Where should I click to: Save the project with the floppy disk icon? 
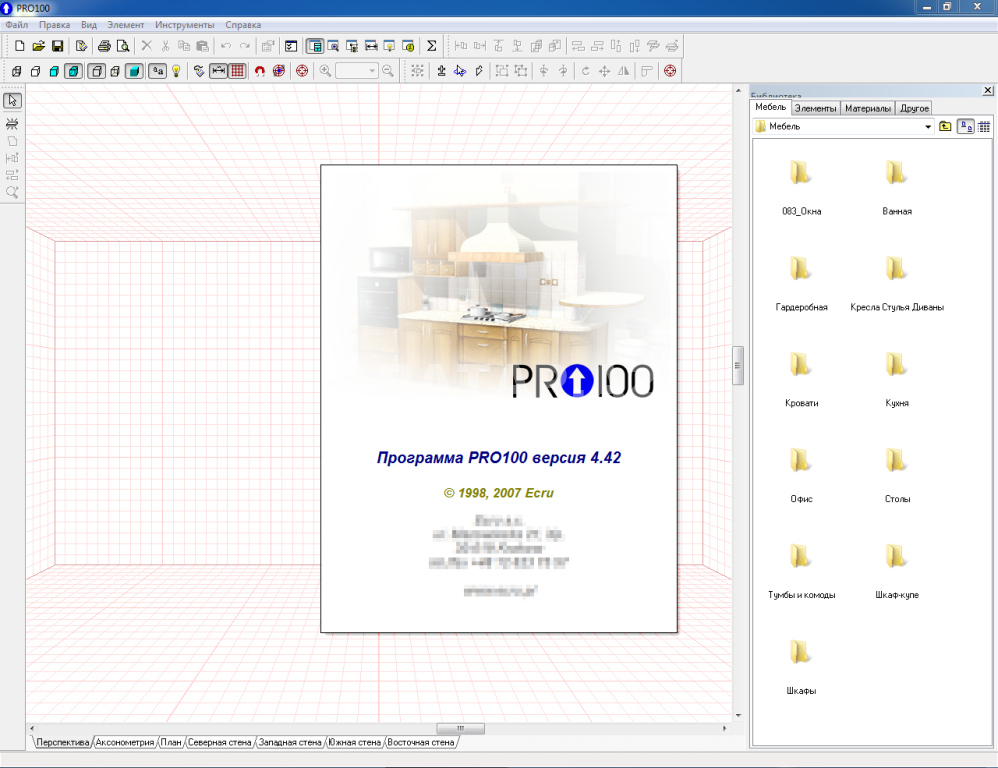57,46
